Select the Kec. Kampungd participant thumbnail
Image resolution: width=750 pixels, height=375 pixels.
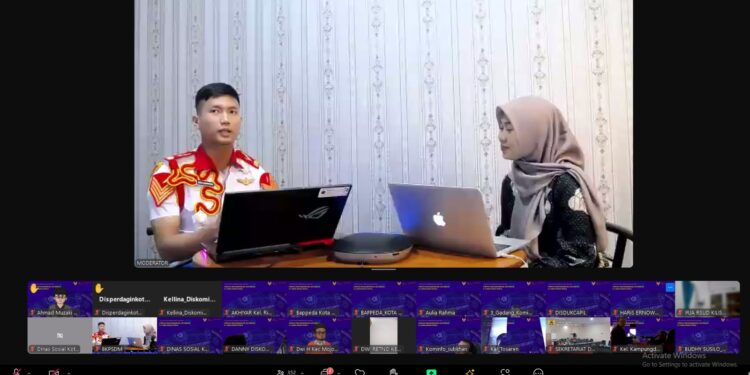pos(643,335)
